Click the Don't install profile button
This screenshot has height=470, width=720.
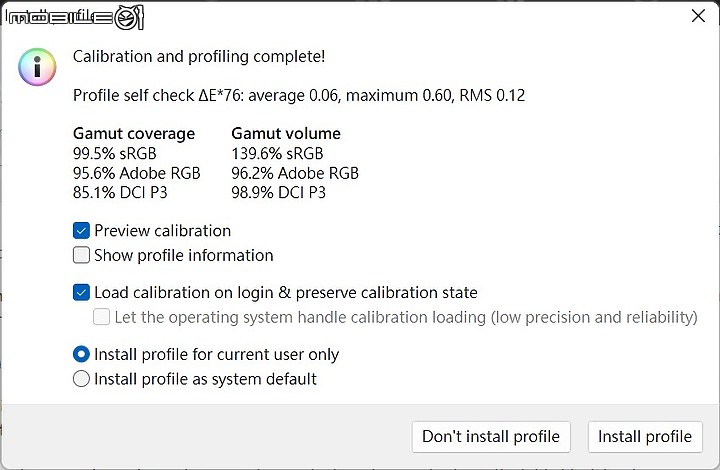coord(491,436)
